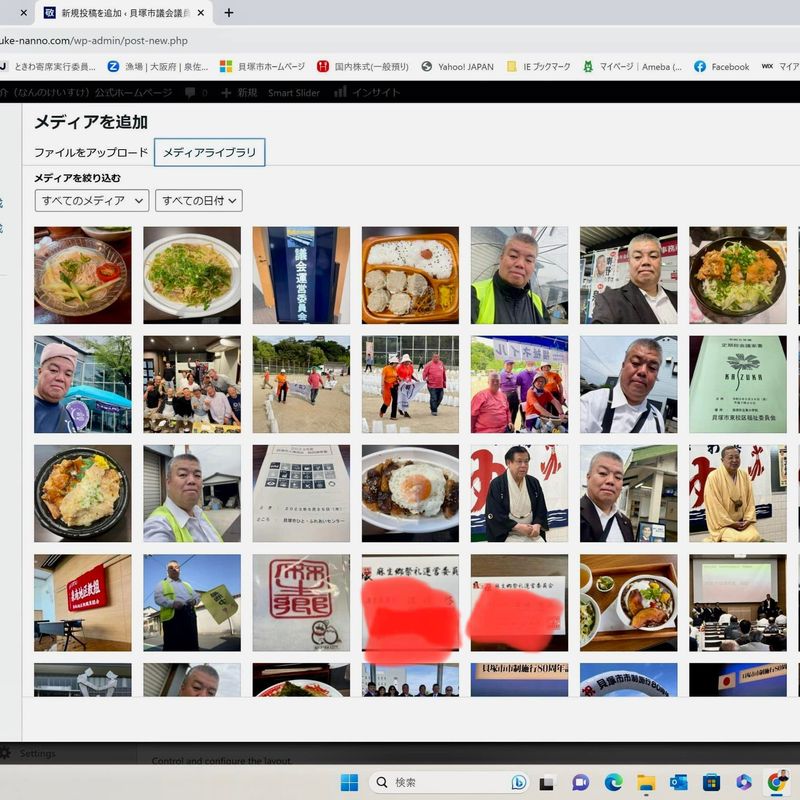Open new browser tab with plus icon
This screenshot has height=800, width=800.
(229, 13)
